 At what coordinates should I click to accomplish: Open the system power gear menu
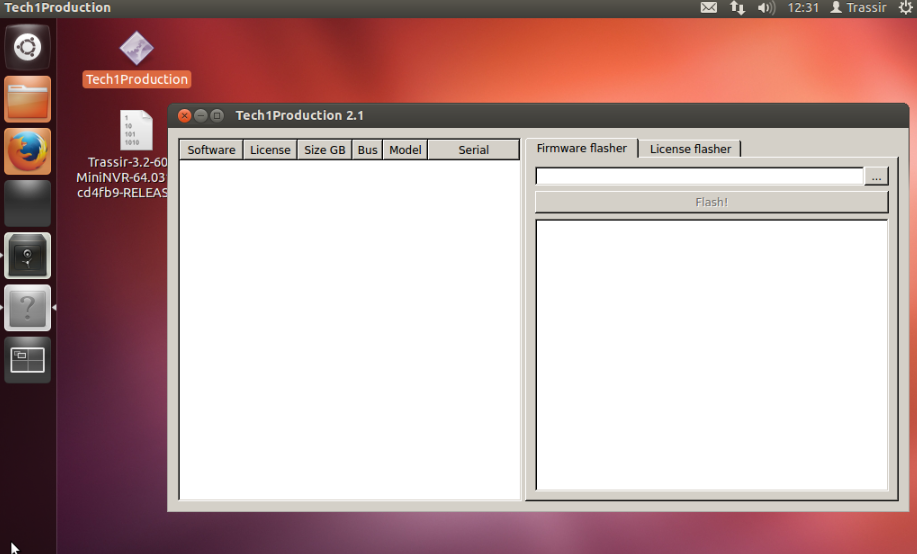click(906, 8)
